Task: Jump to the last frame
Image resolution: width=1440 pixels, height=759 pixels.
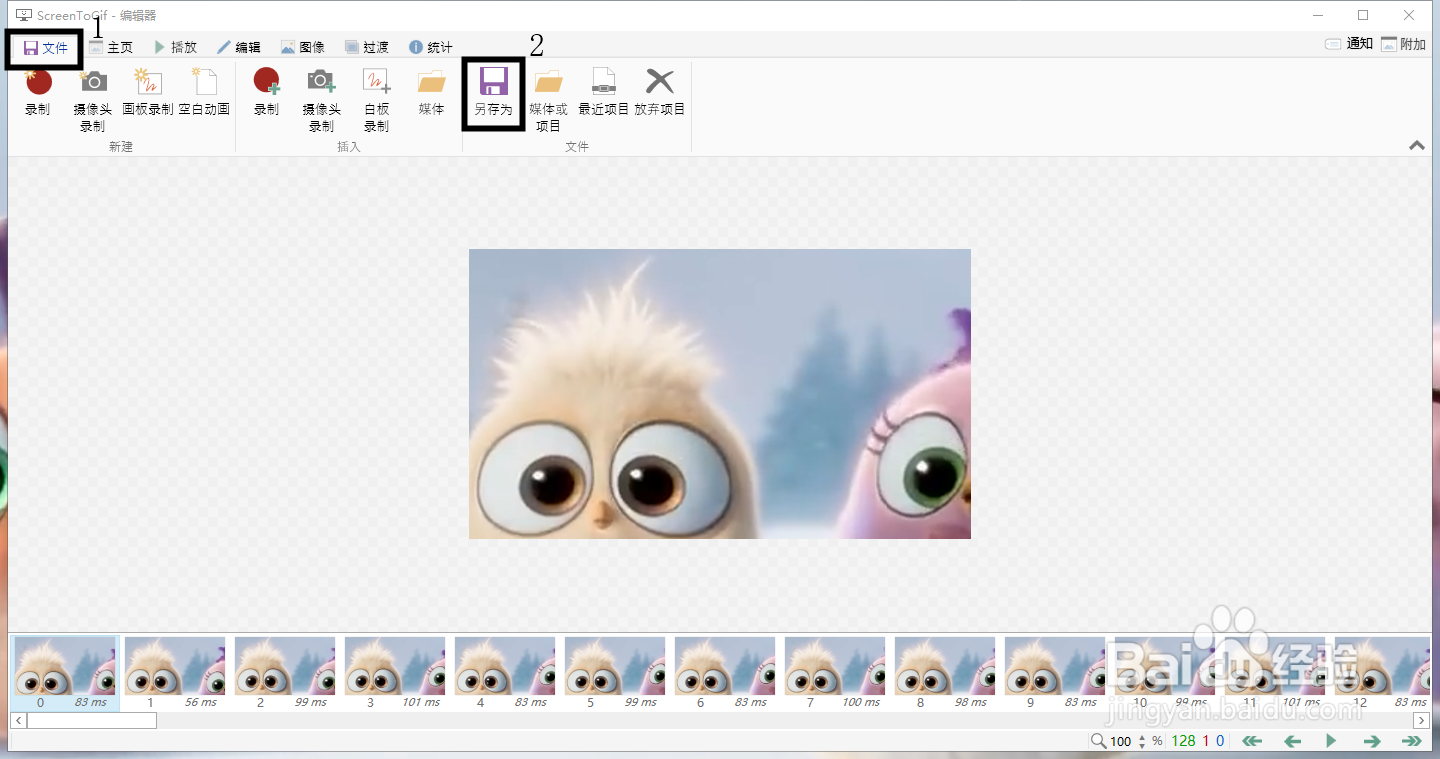Action: point(1412,741)
